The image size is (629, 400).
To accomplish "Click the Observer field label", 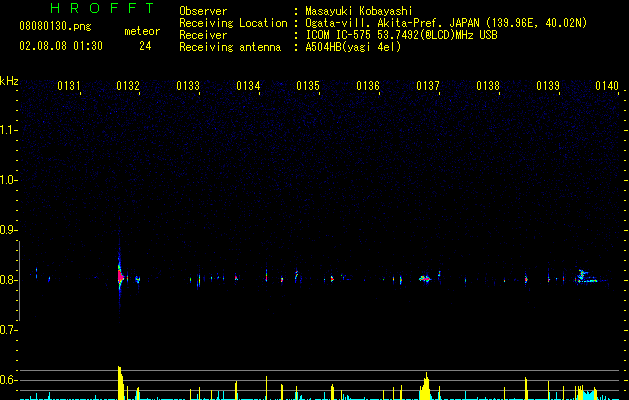I will tap(203, 11).
